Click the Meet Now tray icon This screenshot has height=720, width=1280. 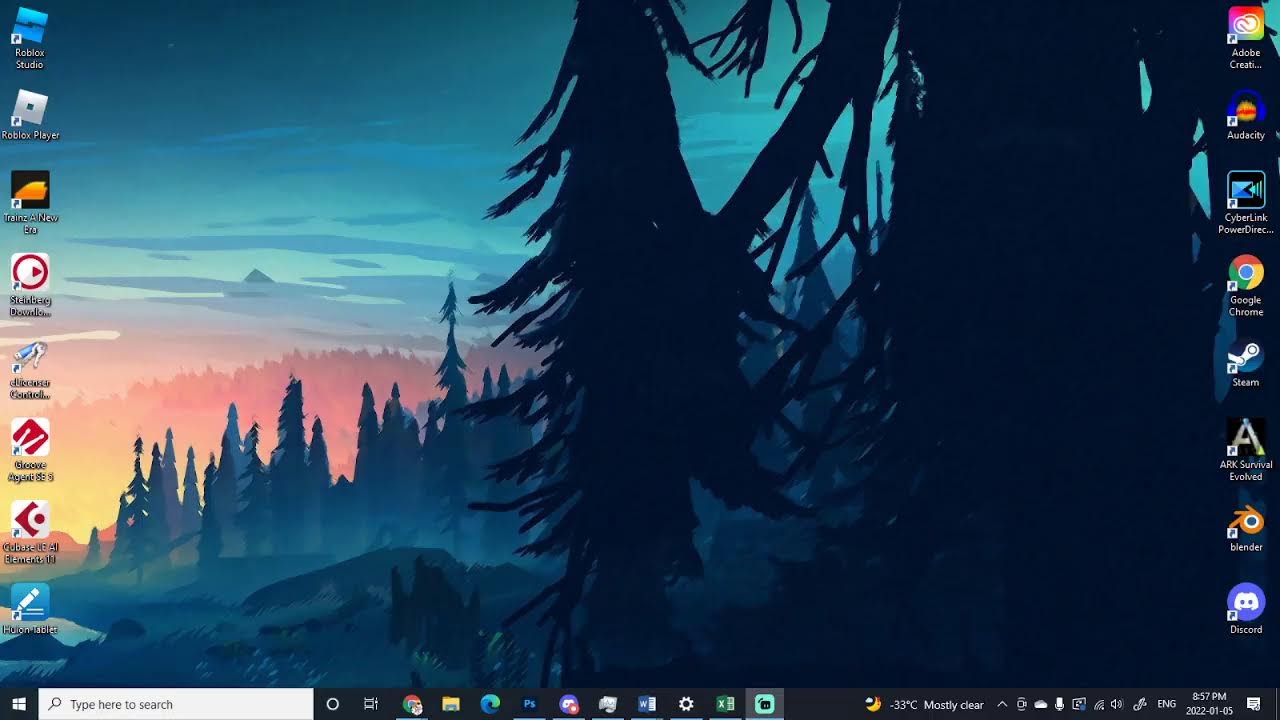coord(1021,704)
